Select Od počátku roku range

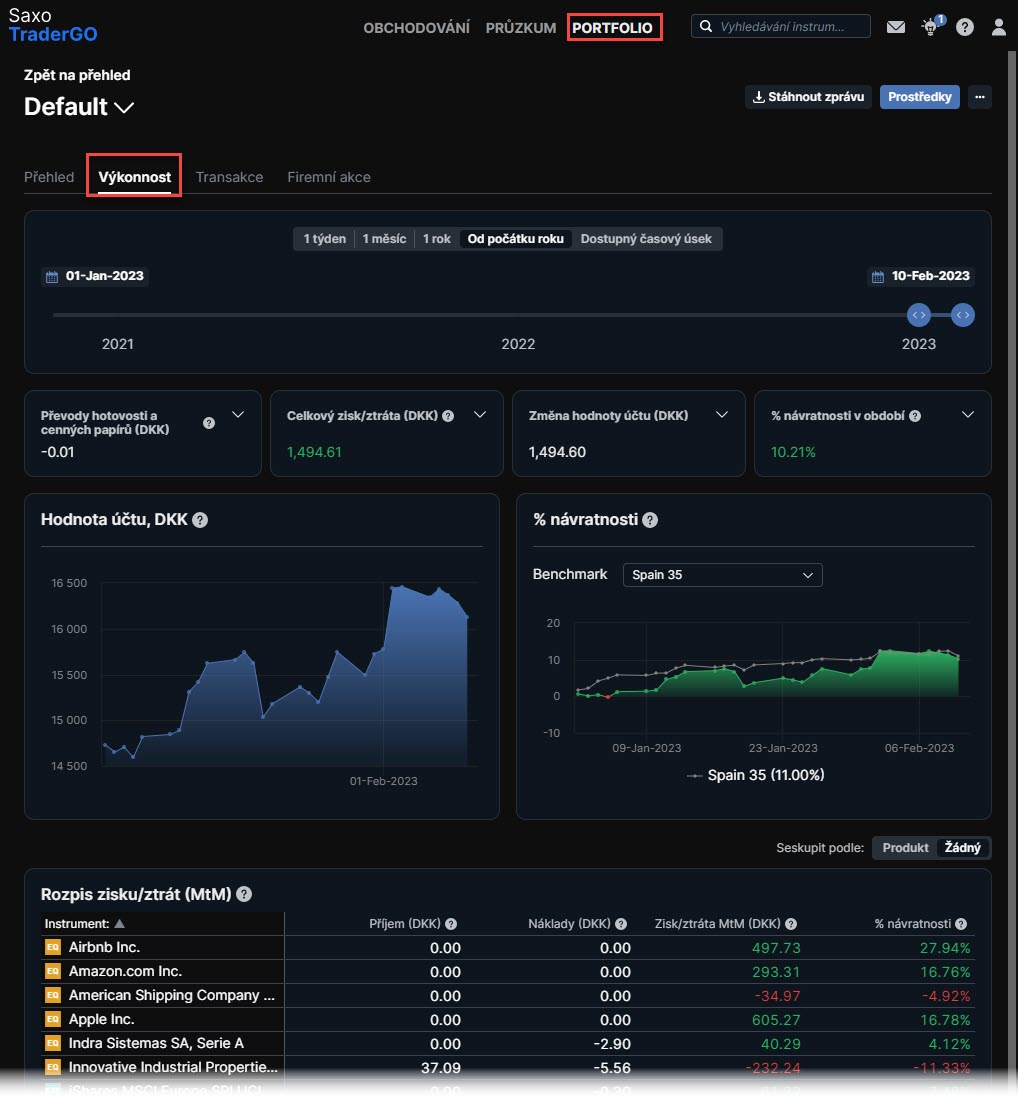(x=515, y=239)
